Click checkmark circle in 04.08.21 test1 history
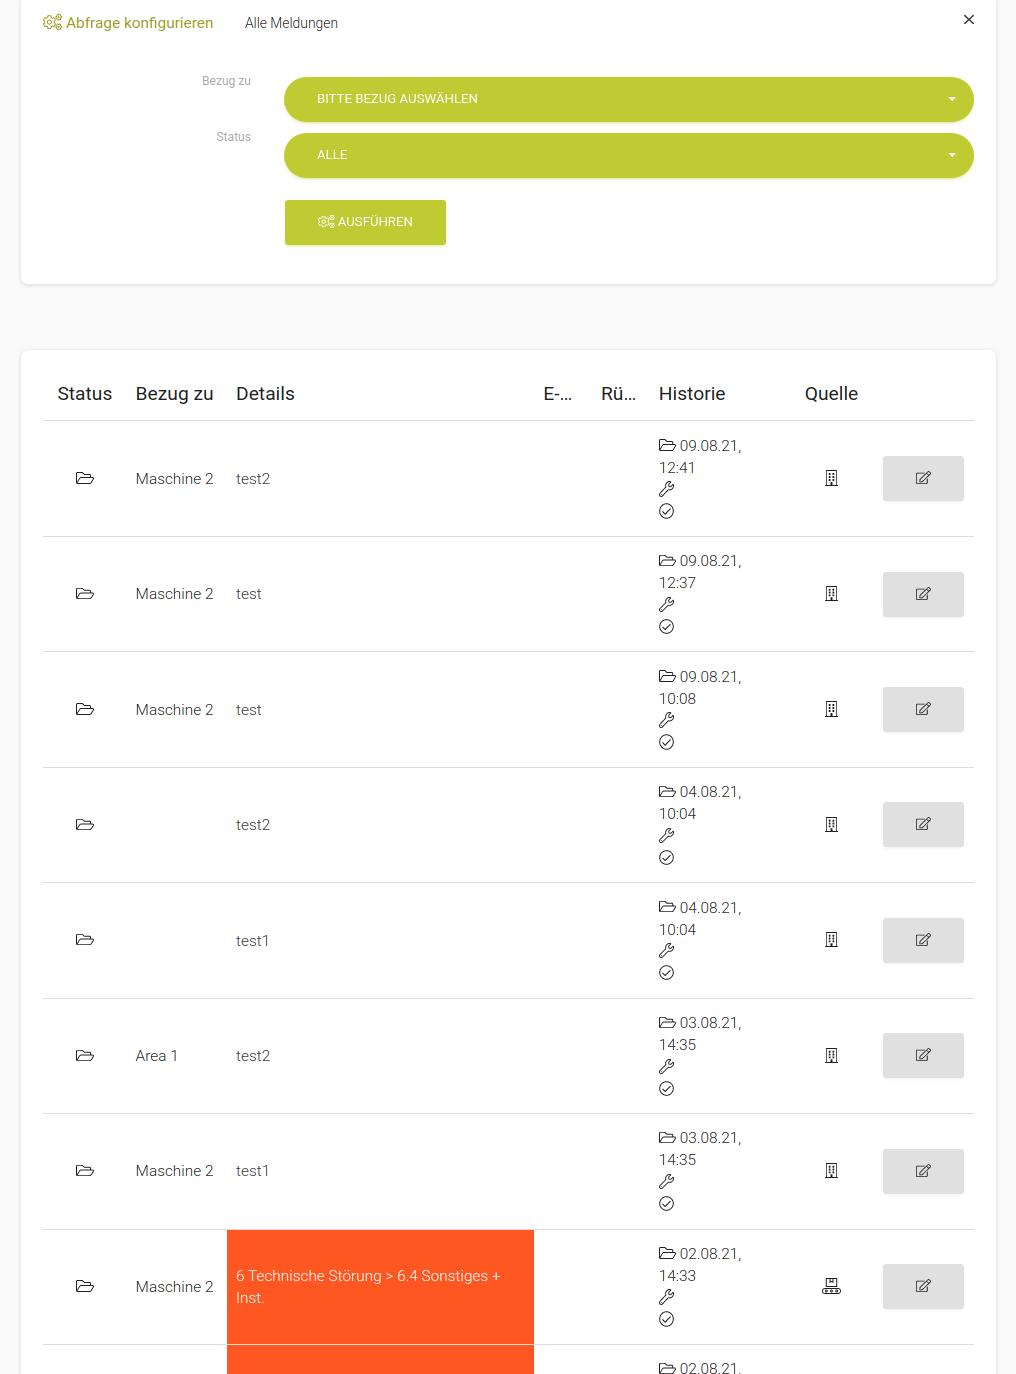1016x1374 pixels. coord(667,973)
